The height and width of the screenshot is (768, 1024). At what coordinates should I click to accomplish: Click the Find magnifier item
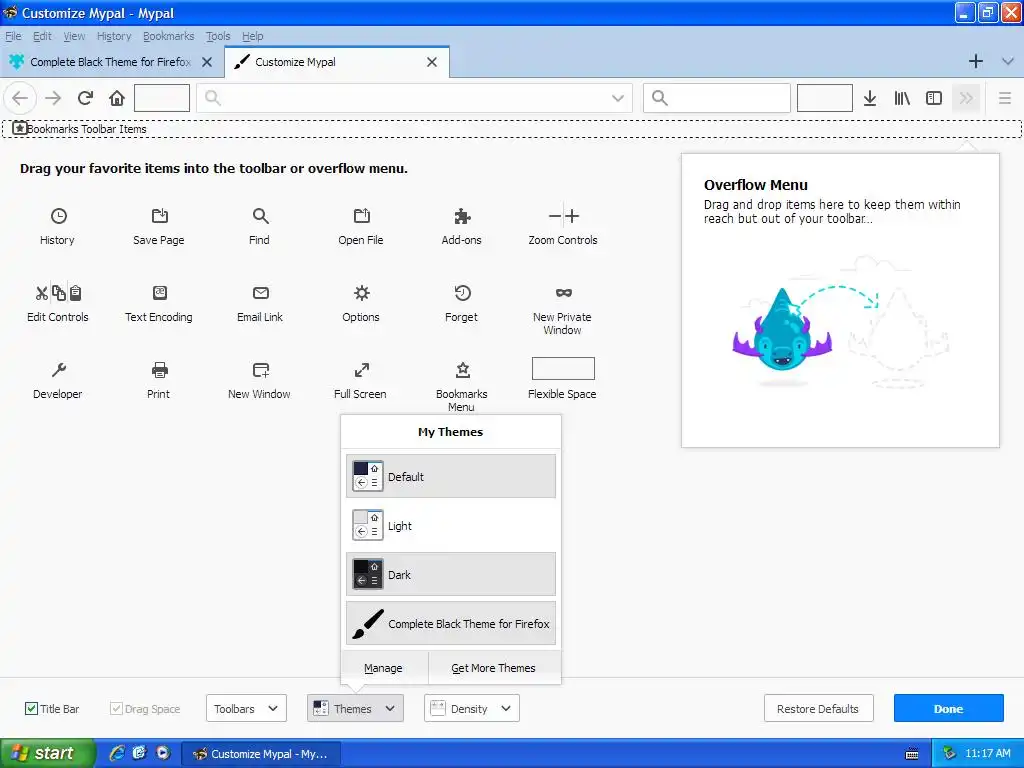[260, 216]
